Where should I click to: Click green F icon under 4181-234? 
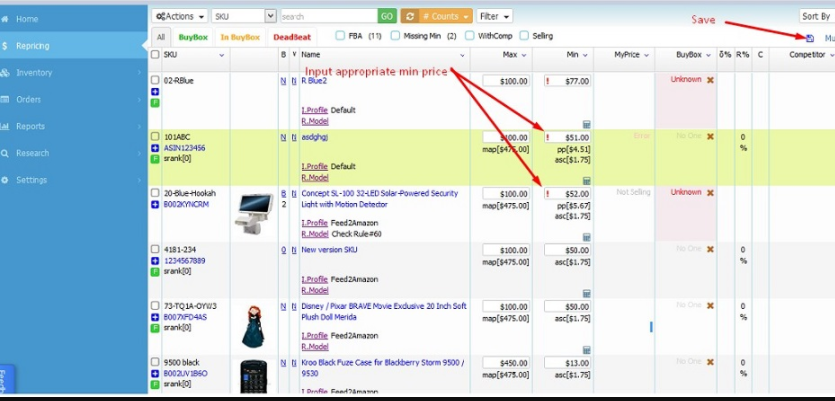155,271
